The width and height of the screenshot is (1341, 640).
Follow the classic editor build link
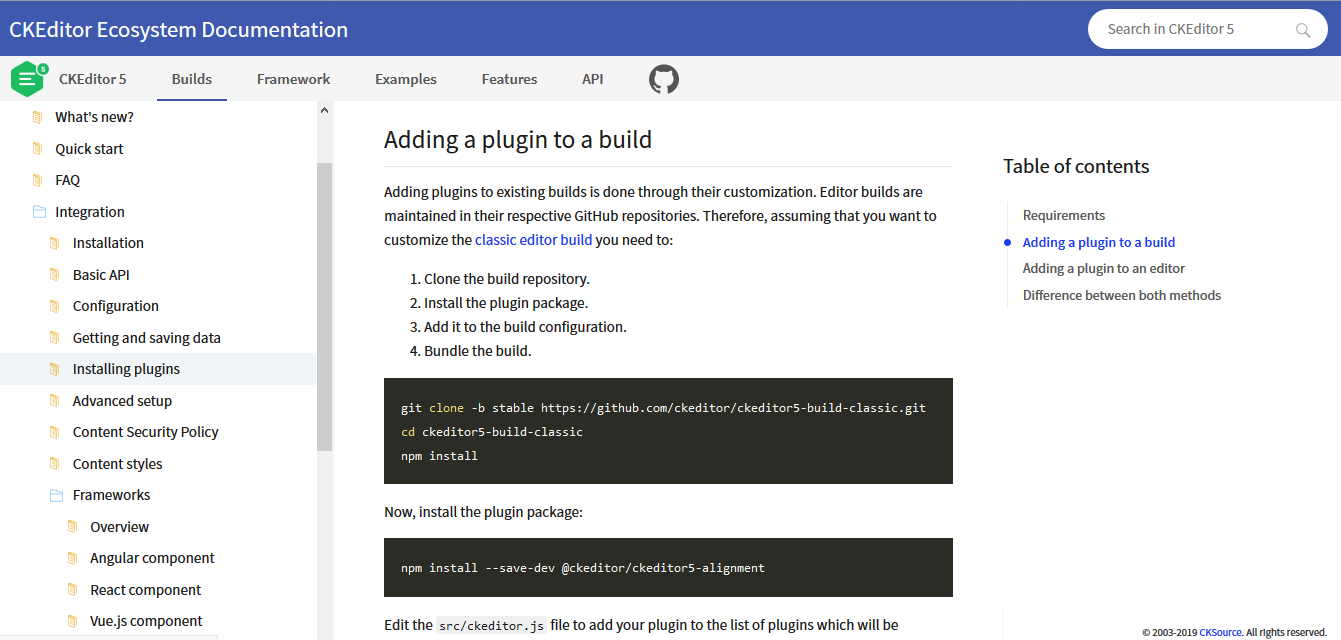(x=534, y=240)
